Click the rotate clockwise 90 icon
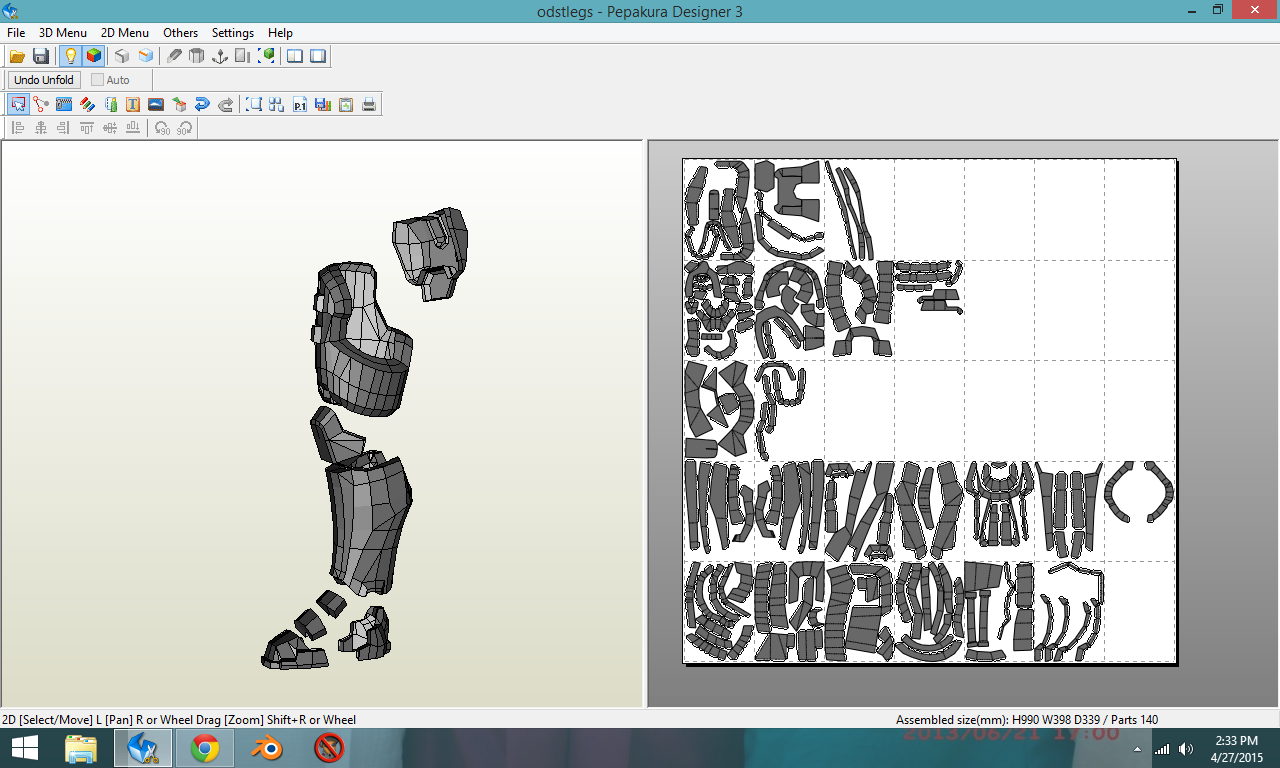The image size is (1280, 768). 185,128
